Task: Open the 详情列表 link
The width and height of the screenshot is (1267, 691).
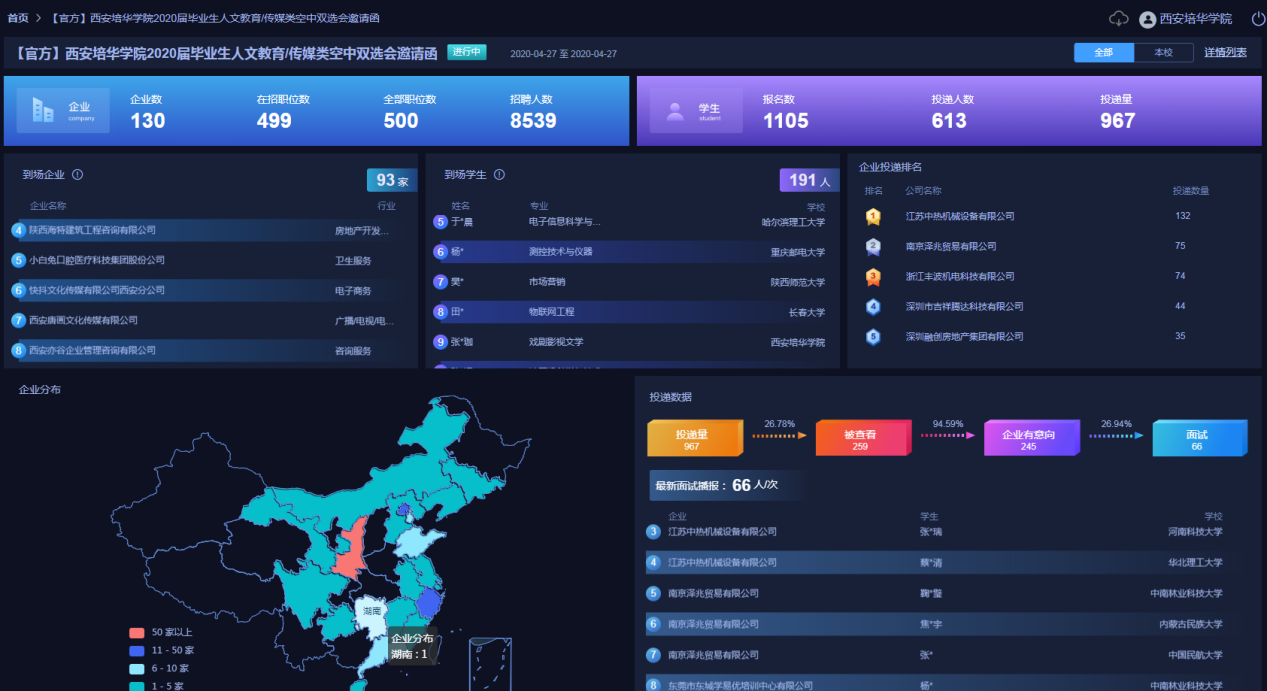Action: (x=1225, y=52)
